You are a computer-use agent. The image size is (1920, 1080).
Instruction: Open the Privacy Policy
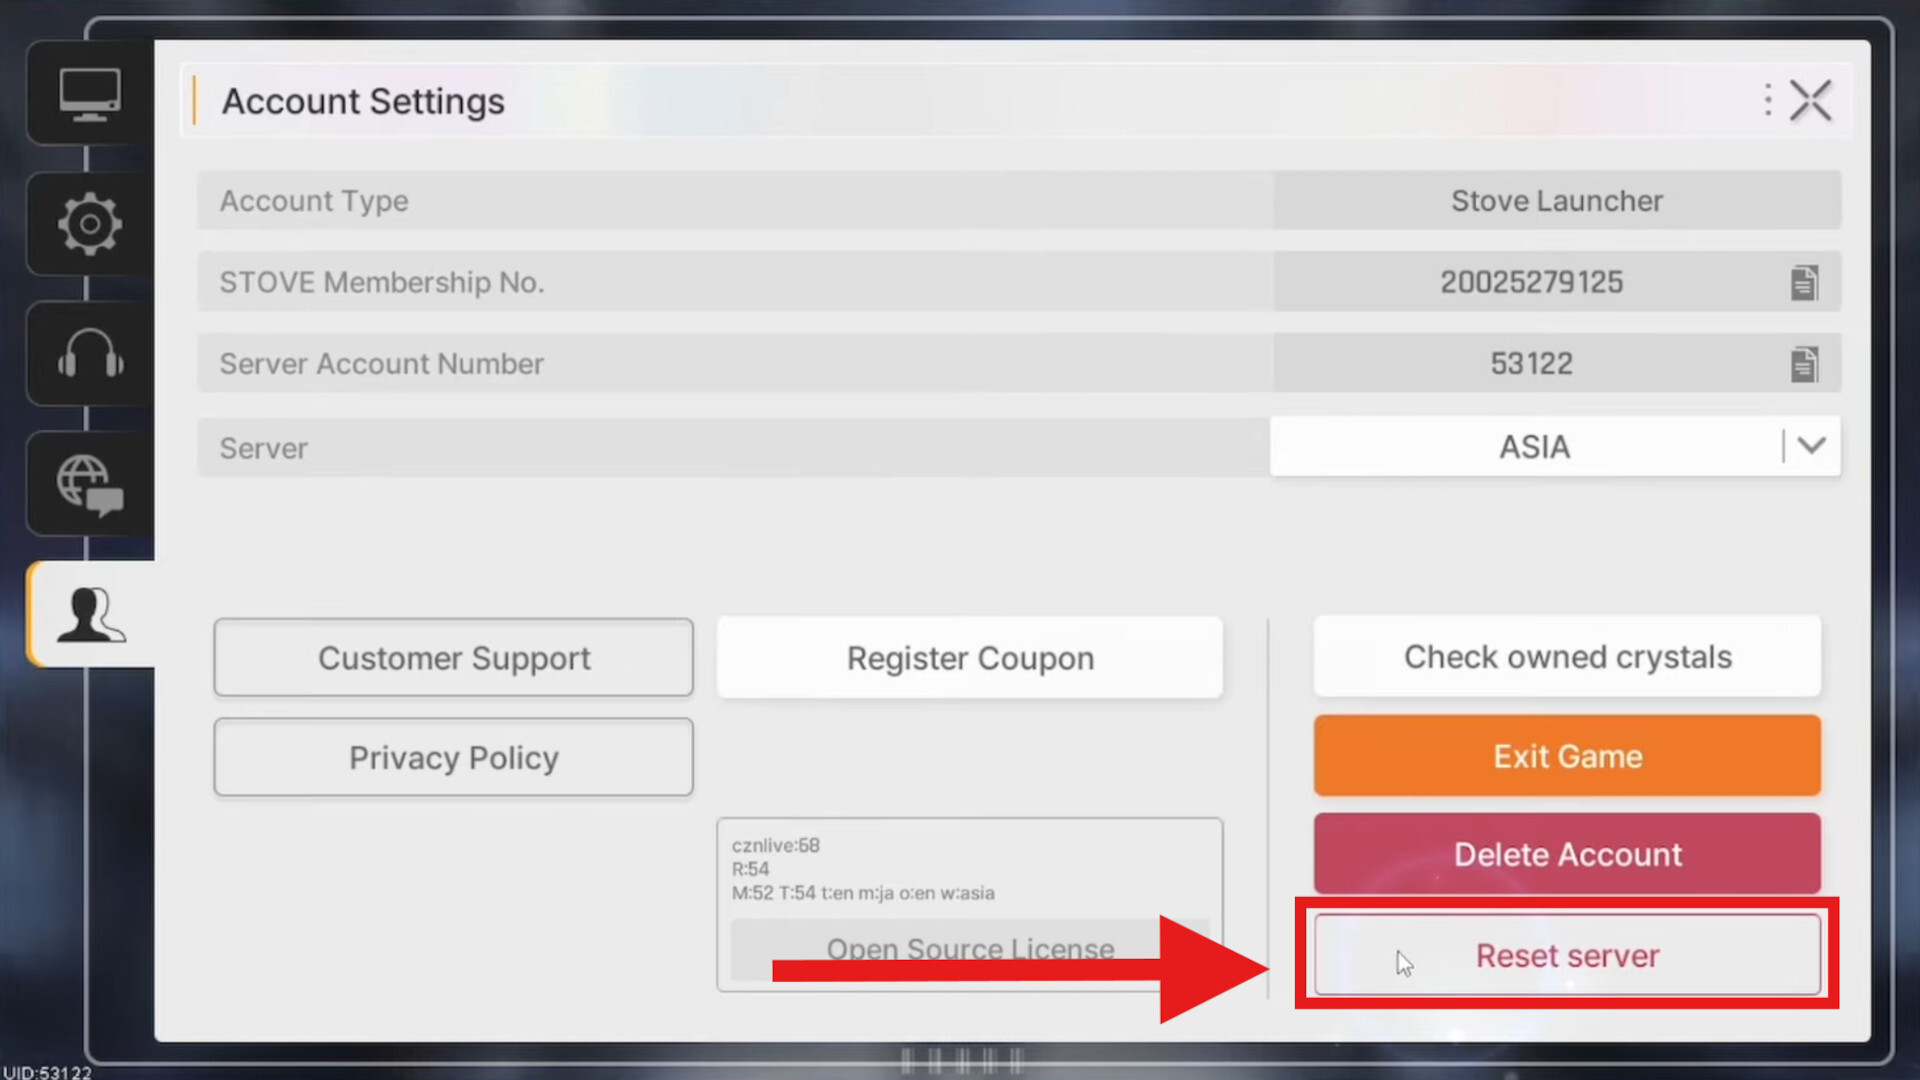pyautogui.click(x=453, y=758)
